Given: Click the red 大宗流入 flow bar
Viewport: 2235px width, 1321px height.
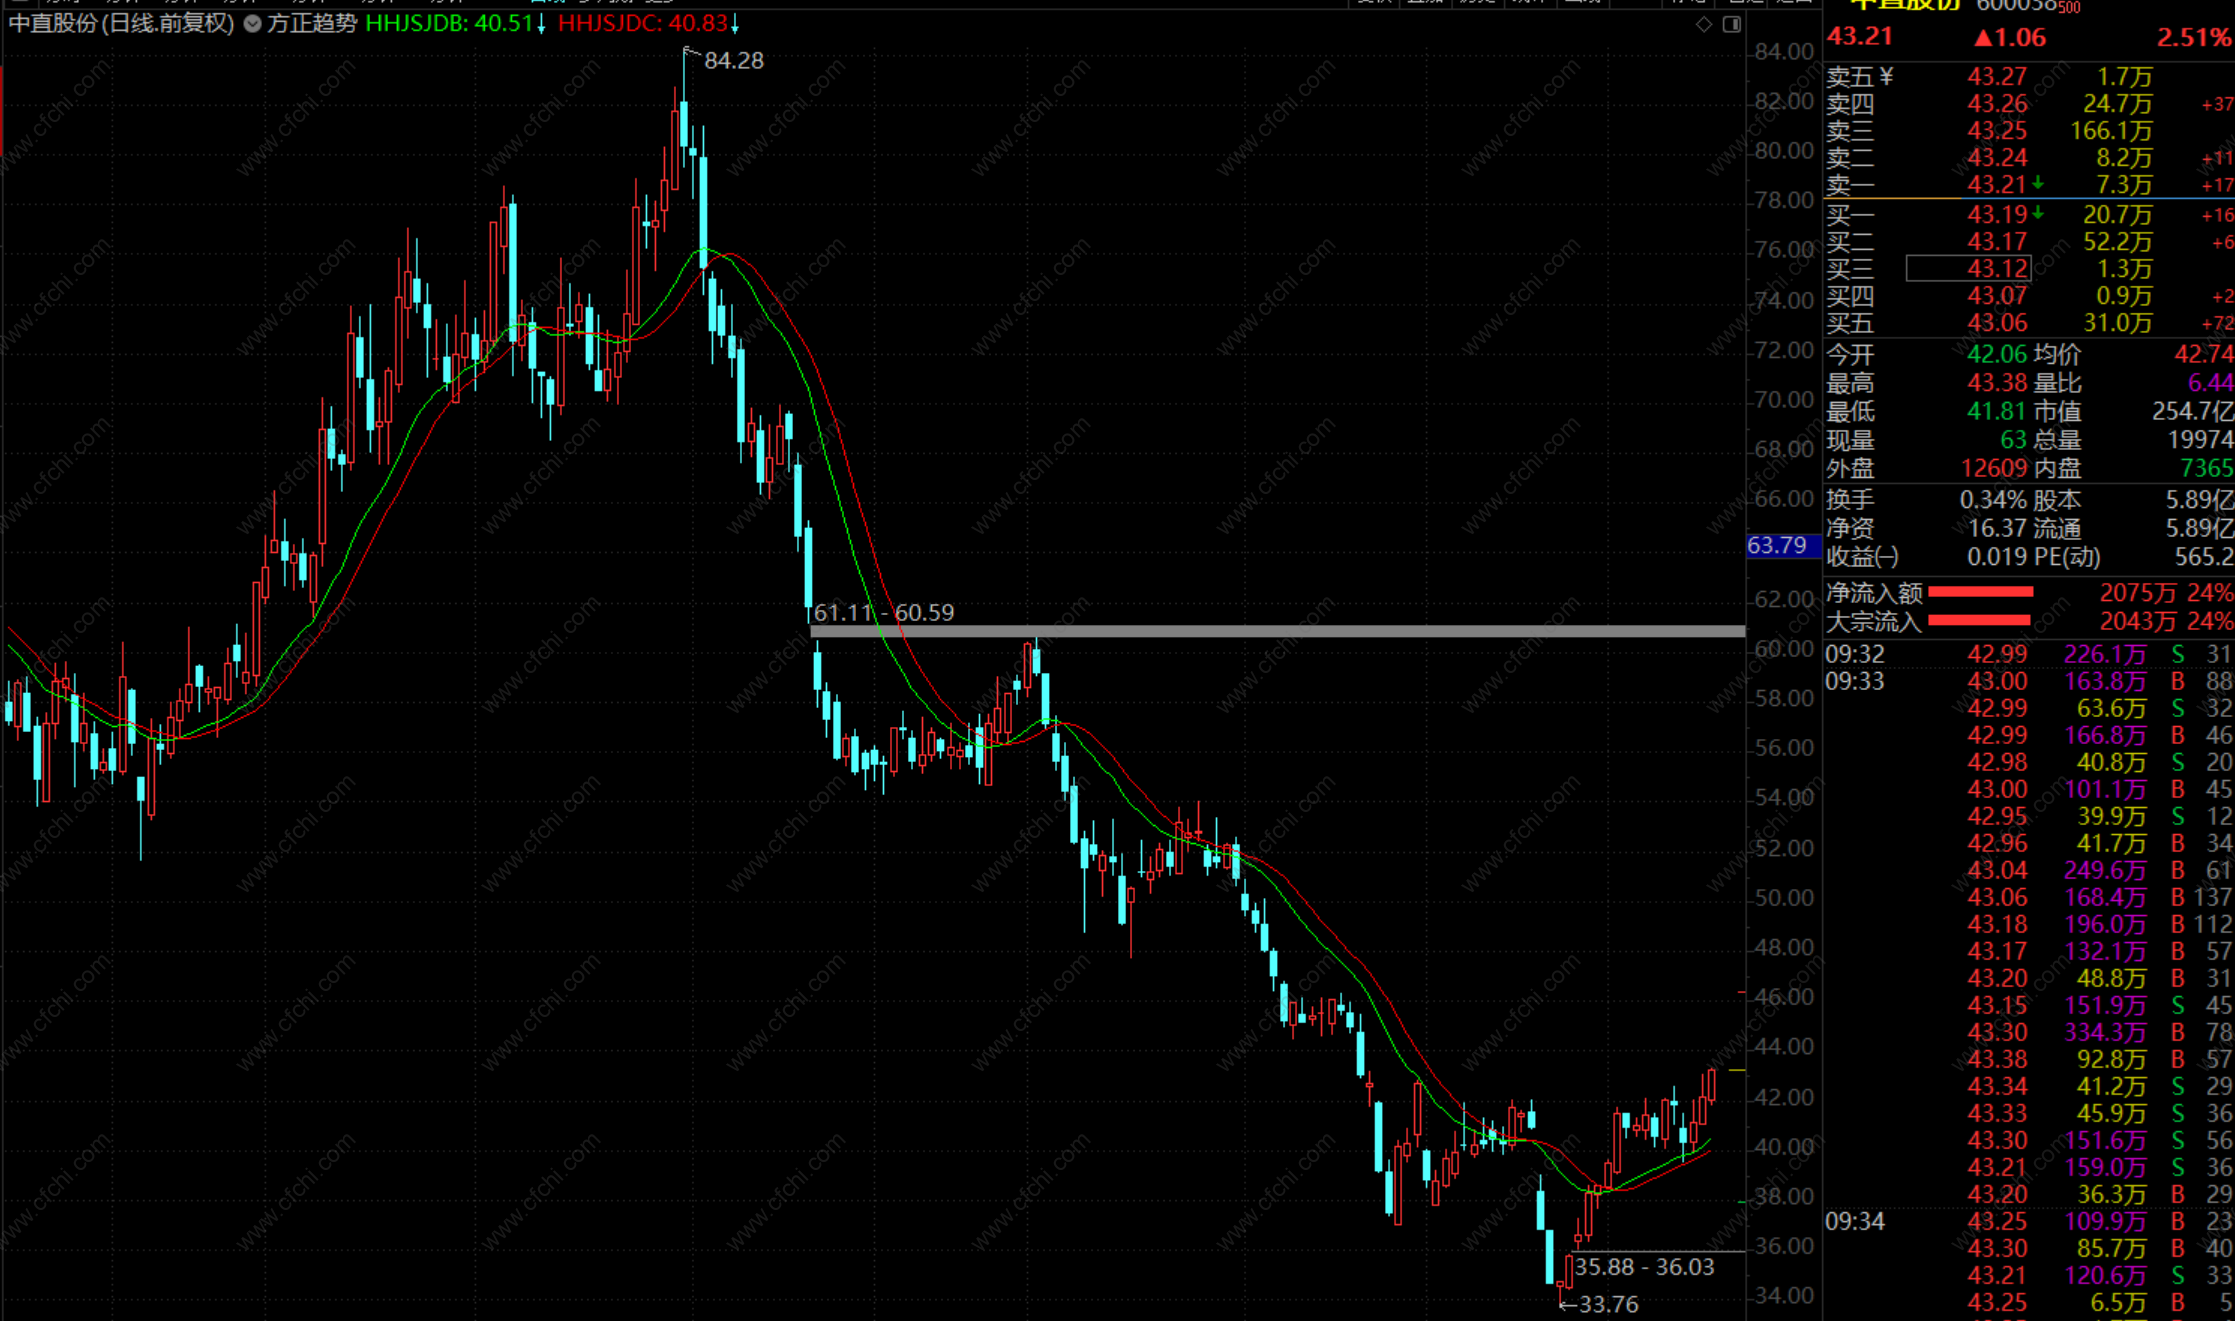Looking at the screenshot, I should coord(1978,621).
